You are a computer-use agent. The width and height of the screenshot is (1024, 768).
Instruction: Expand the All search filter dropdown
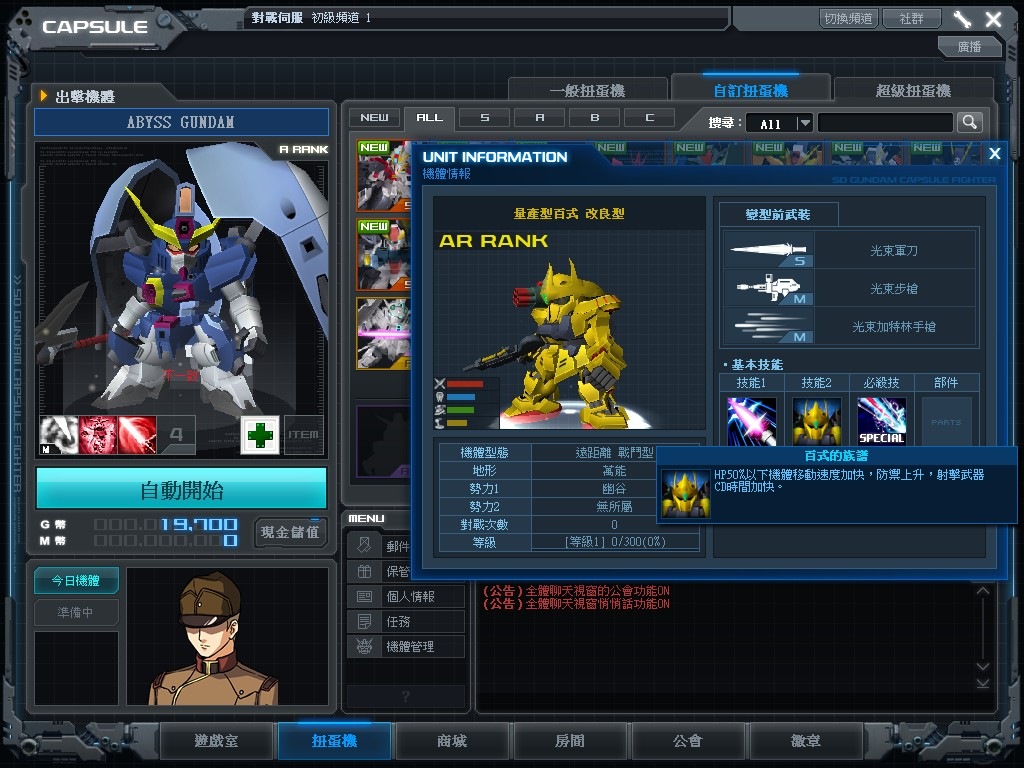click(805, 122)
